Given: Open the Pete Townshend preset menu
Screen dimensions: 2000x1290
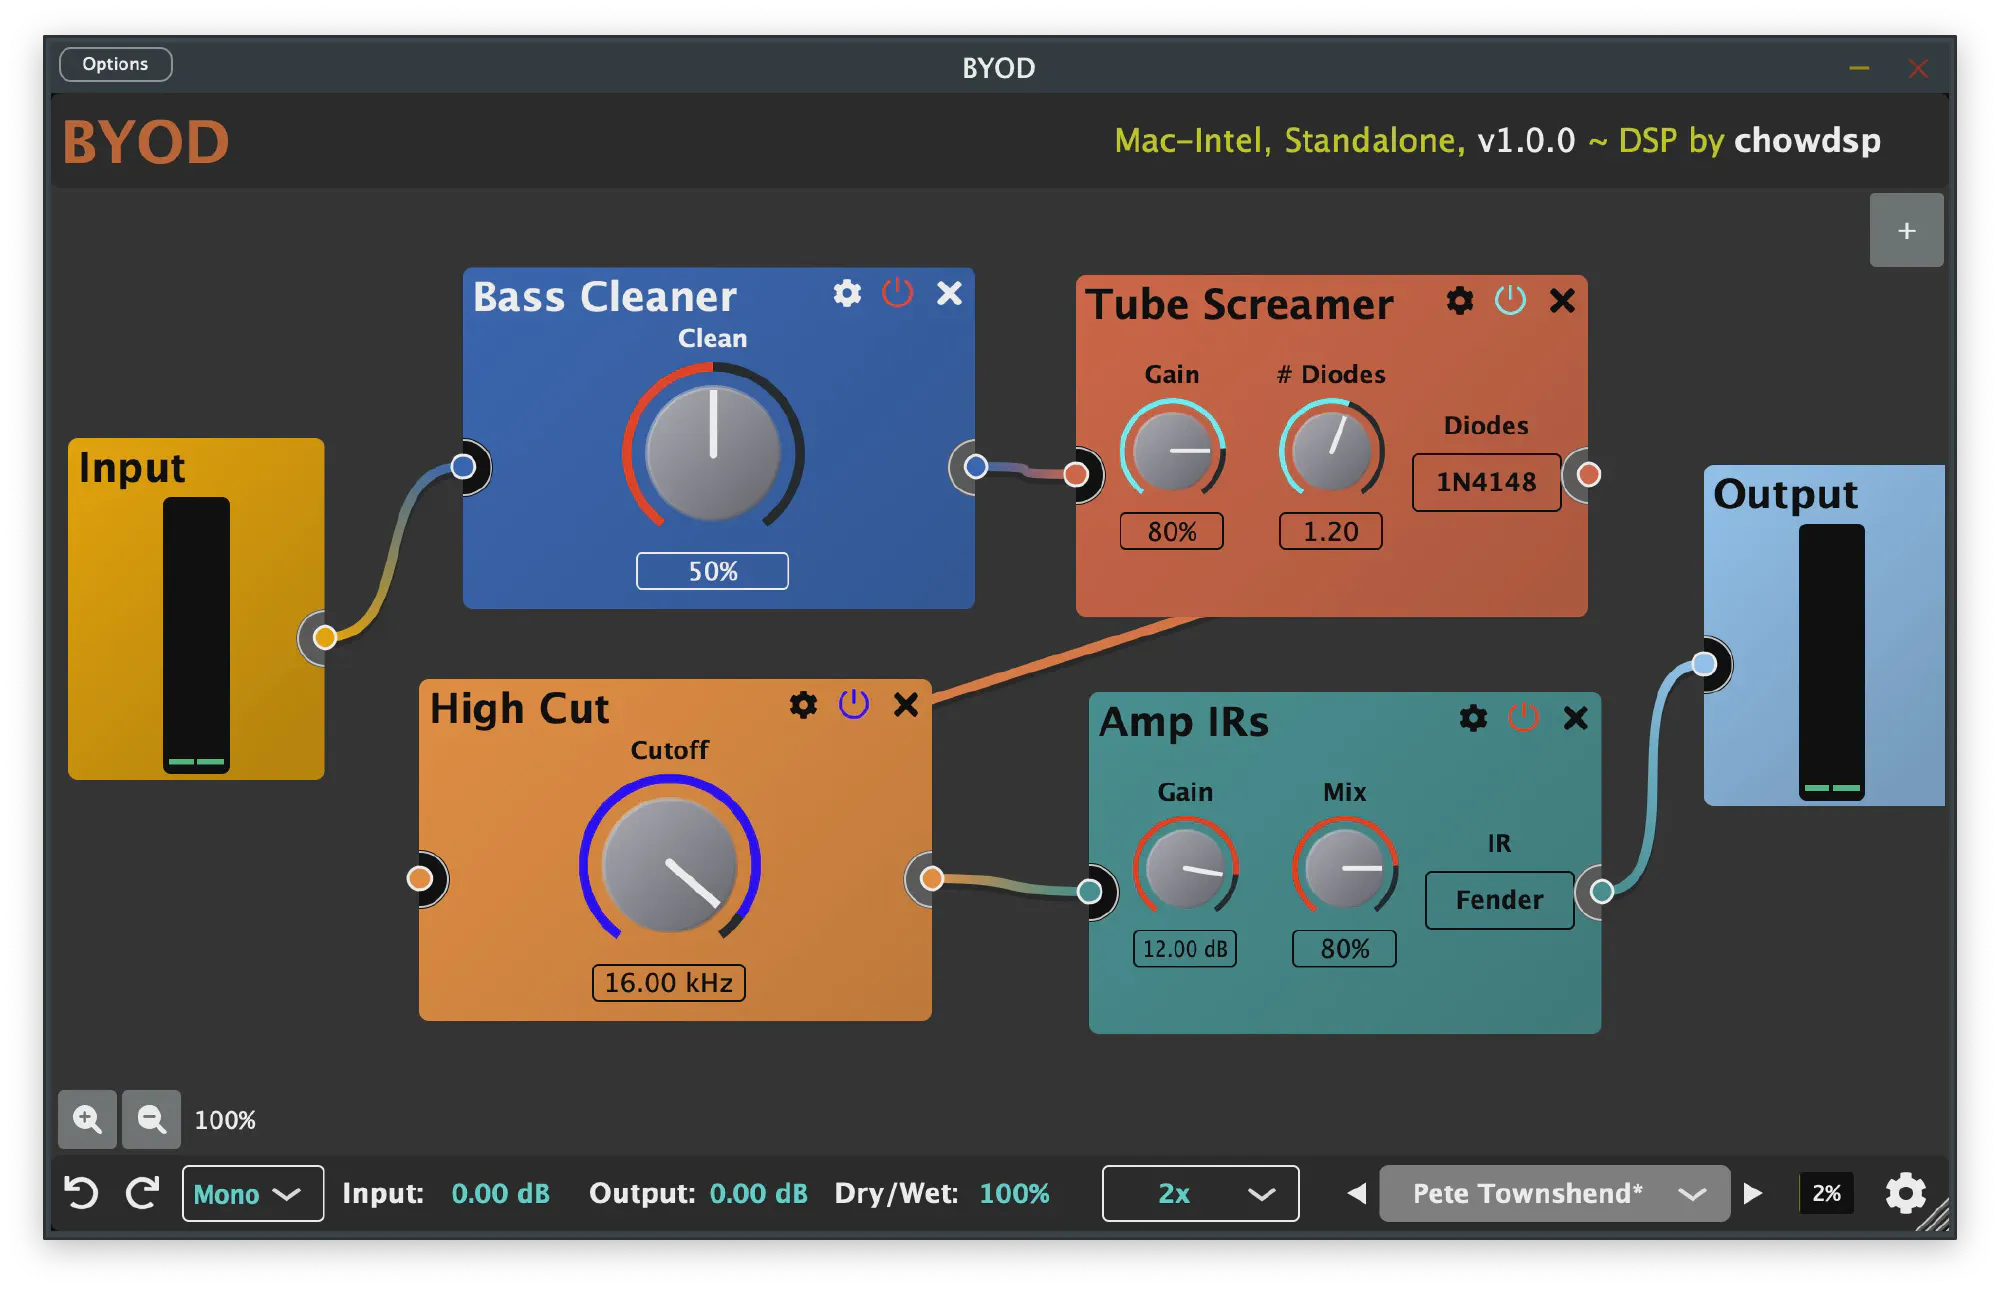Looking at the screenshot, I should tap(1554, 1193).
